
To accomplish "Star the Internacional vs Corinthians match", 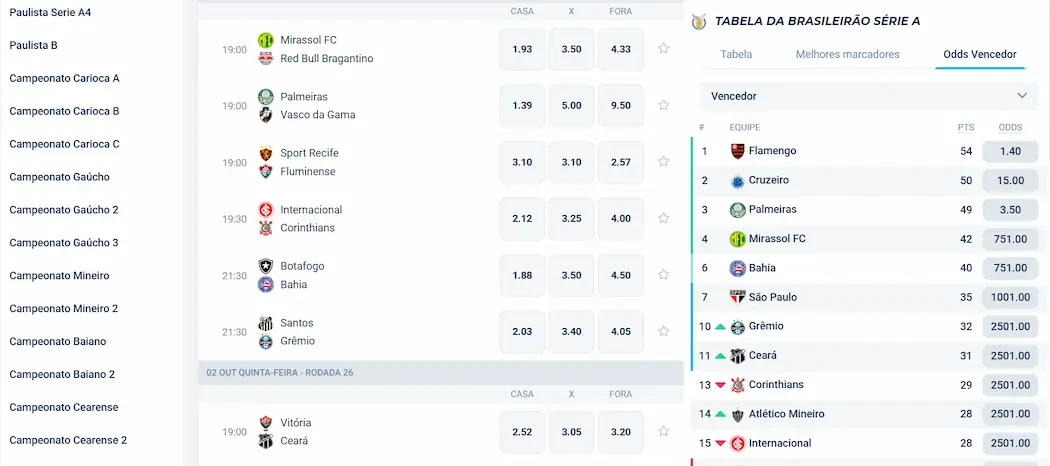I will pyautogui.click(x=663, y=218).
